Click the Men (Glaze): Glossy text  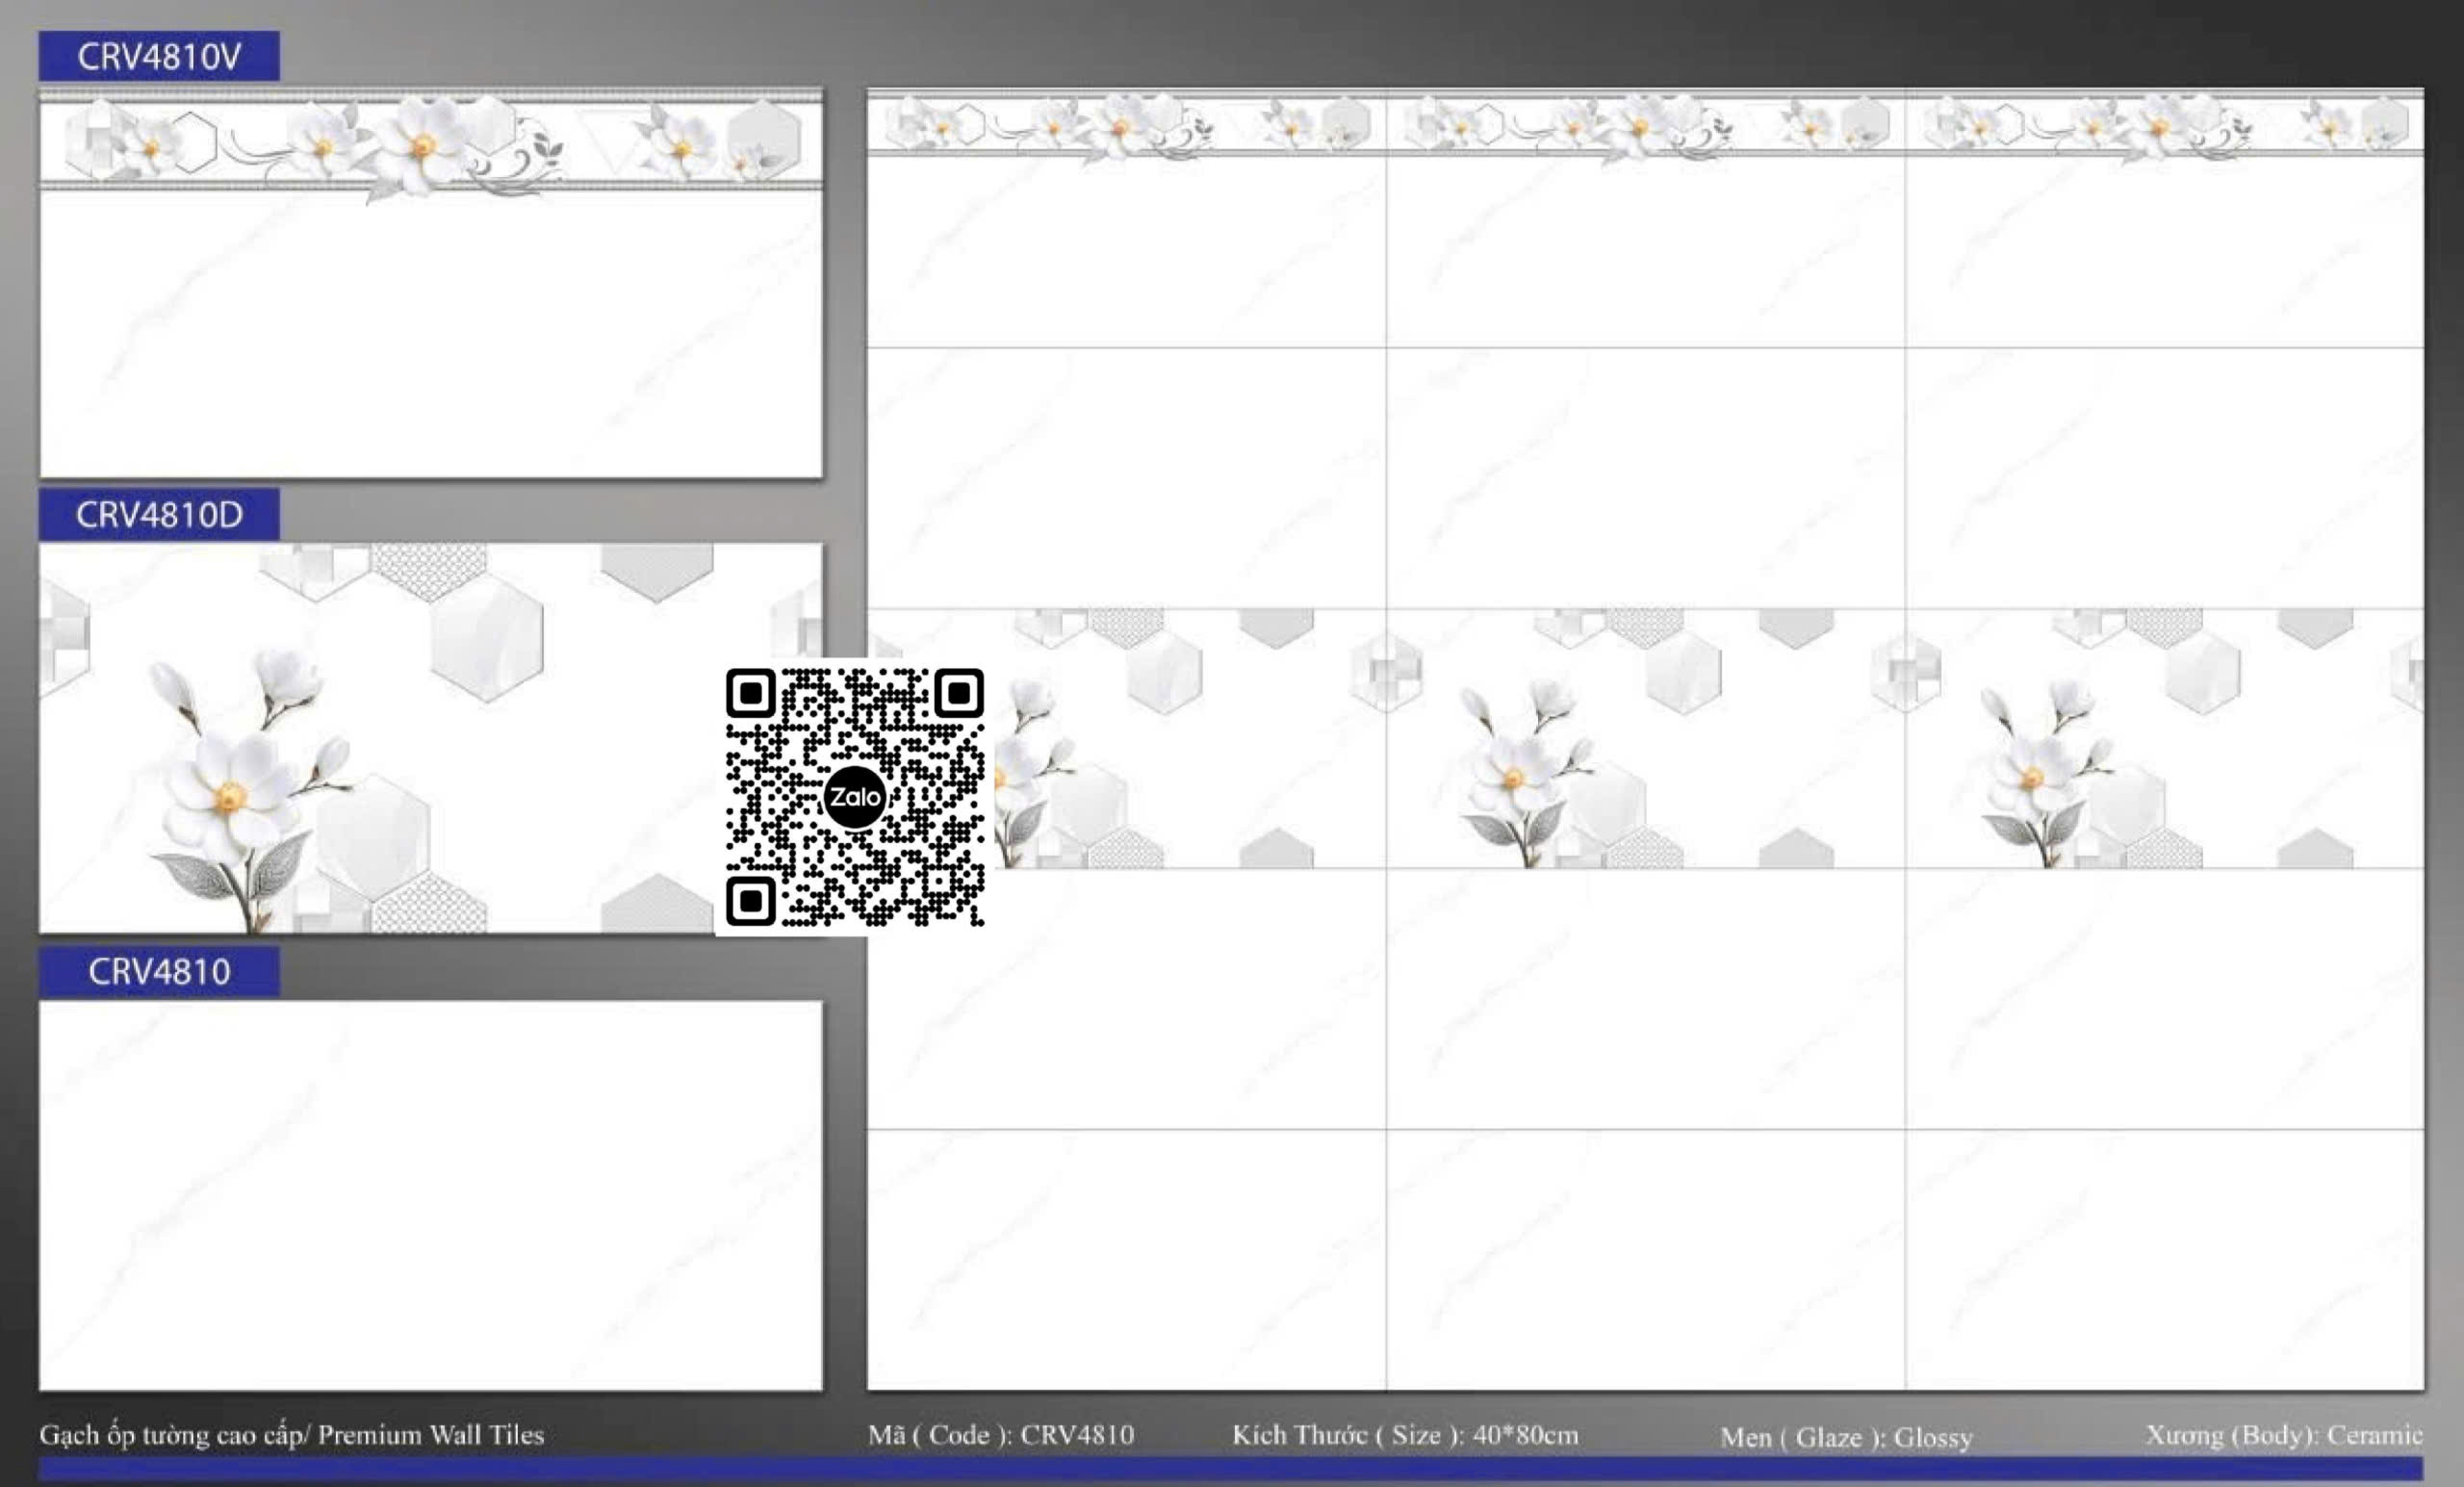(x=1846, y=1437)
